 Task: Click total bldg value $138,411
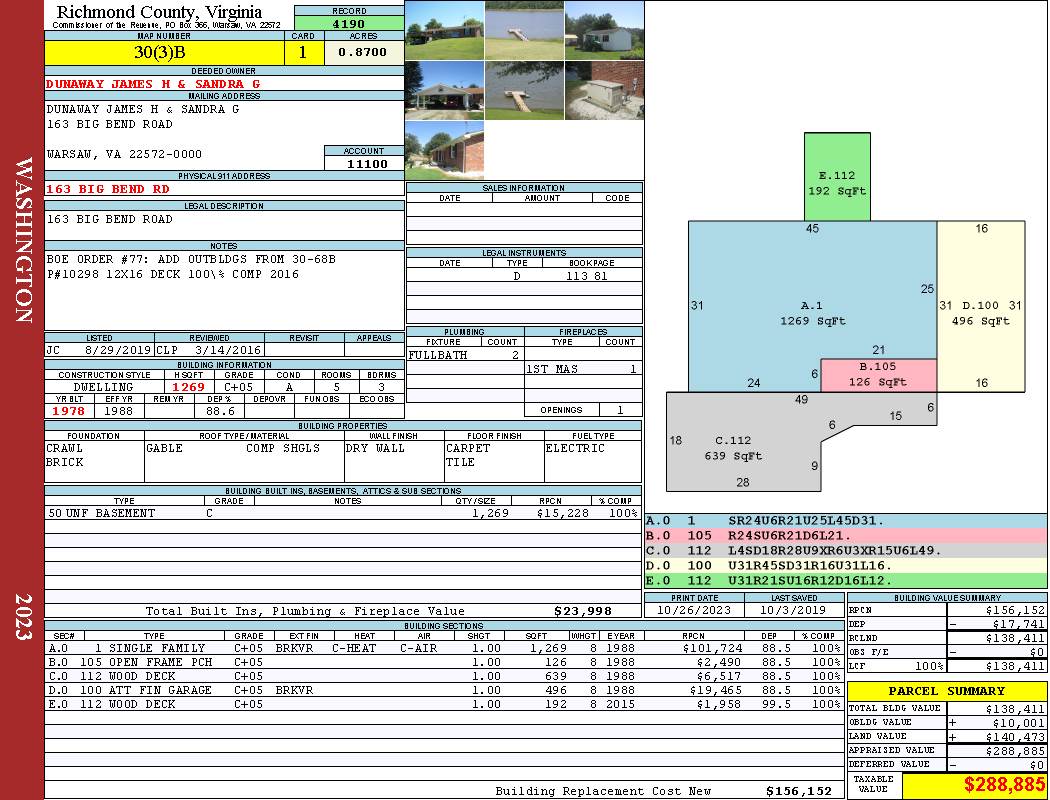[1015, 708]
